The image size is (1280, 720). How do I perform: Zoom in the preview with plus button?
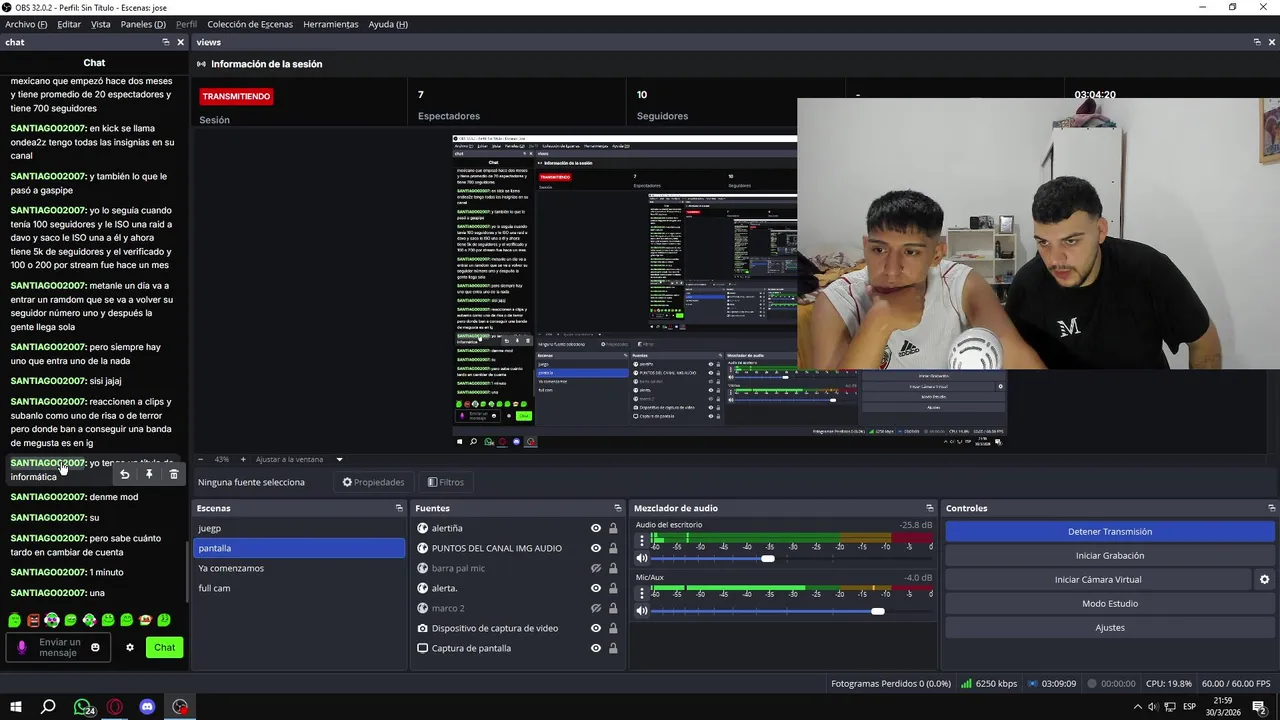[243, 459]
